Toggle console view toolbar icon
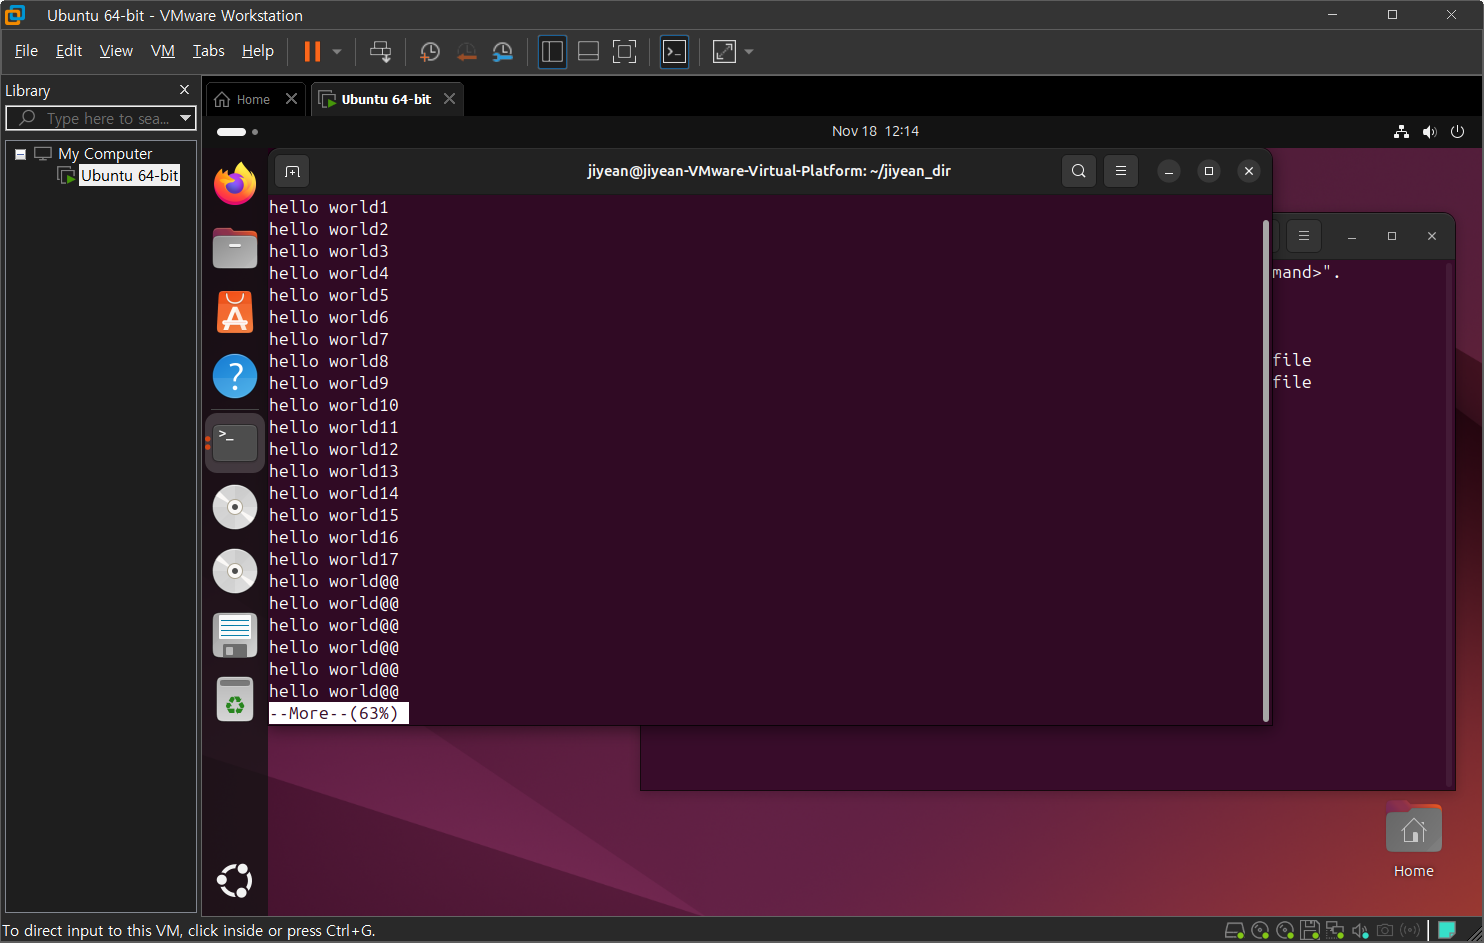The image size is (1484, 943). (675, 51)
